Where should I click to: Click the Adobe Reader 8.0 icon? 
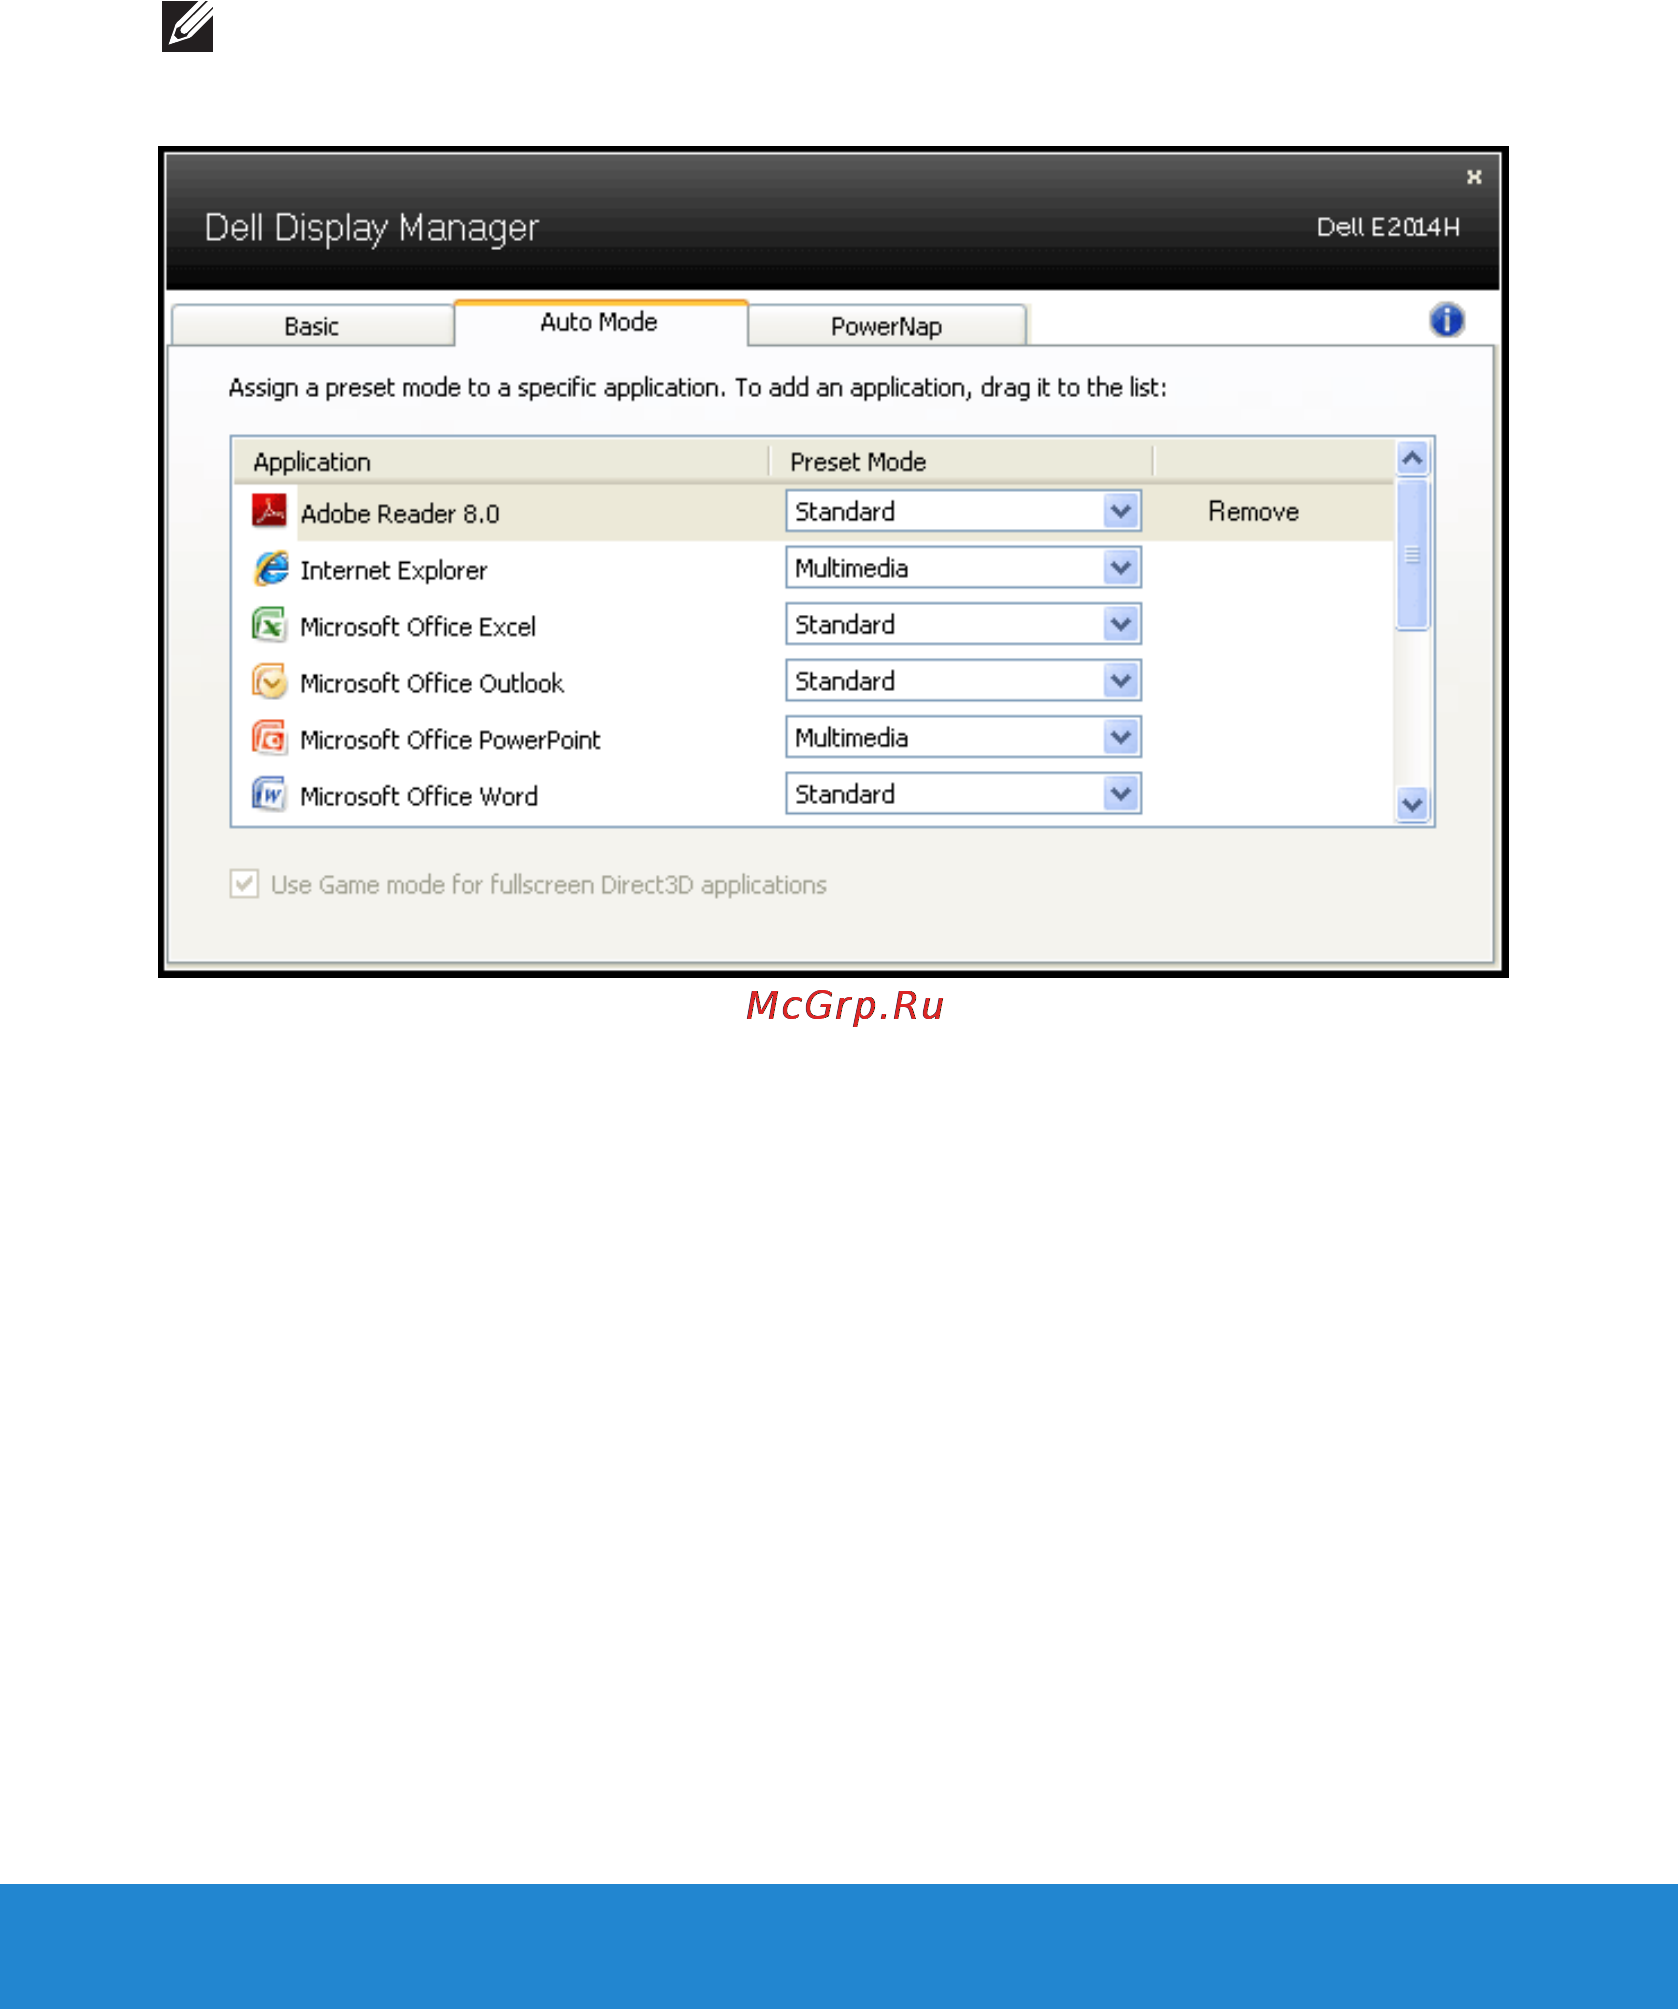pos(269,510)
